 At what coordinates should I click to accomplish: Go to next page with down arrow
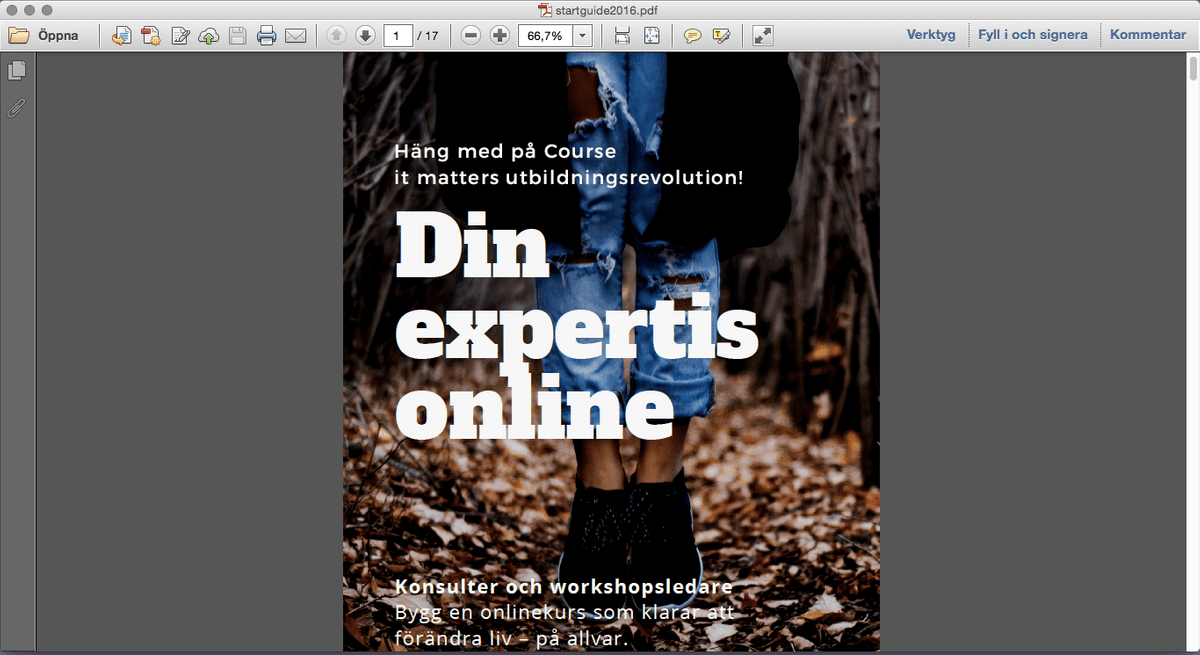pyautogui.click(x=365, y=36)
